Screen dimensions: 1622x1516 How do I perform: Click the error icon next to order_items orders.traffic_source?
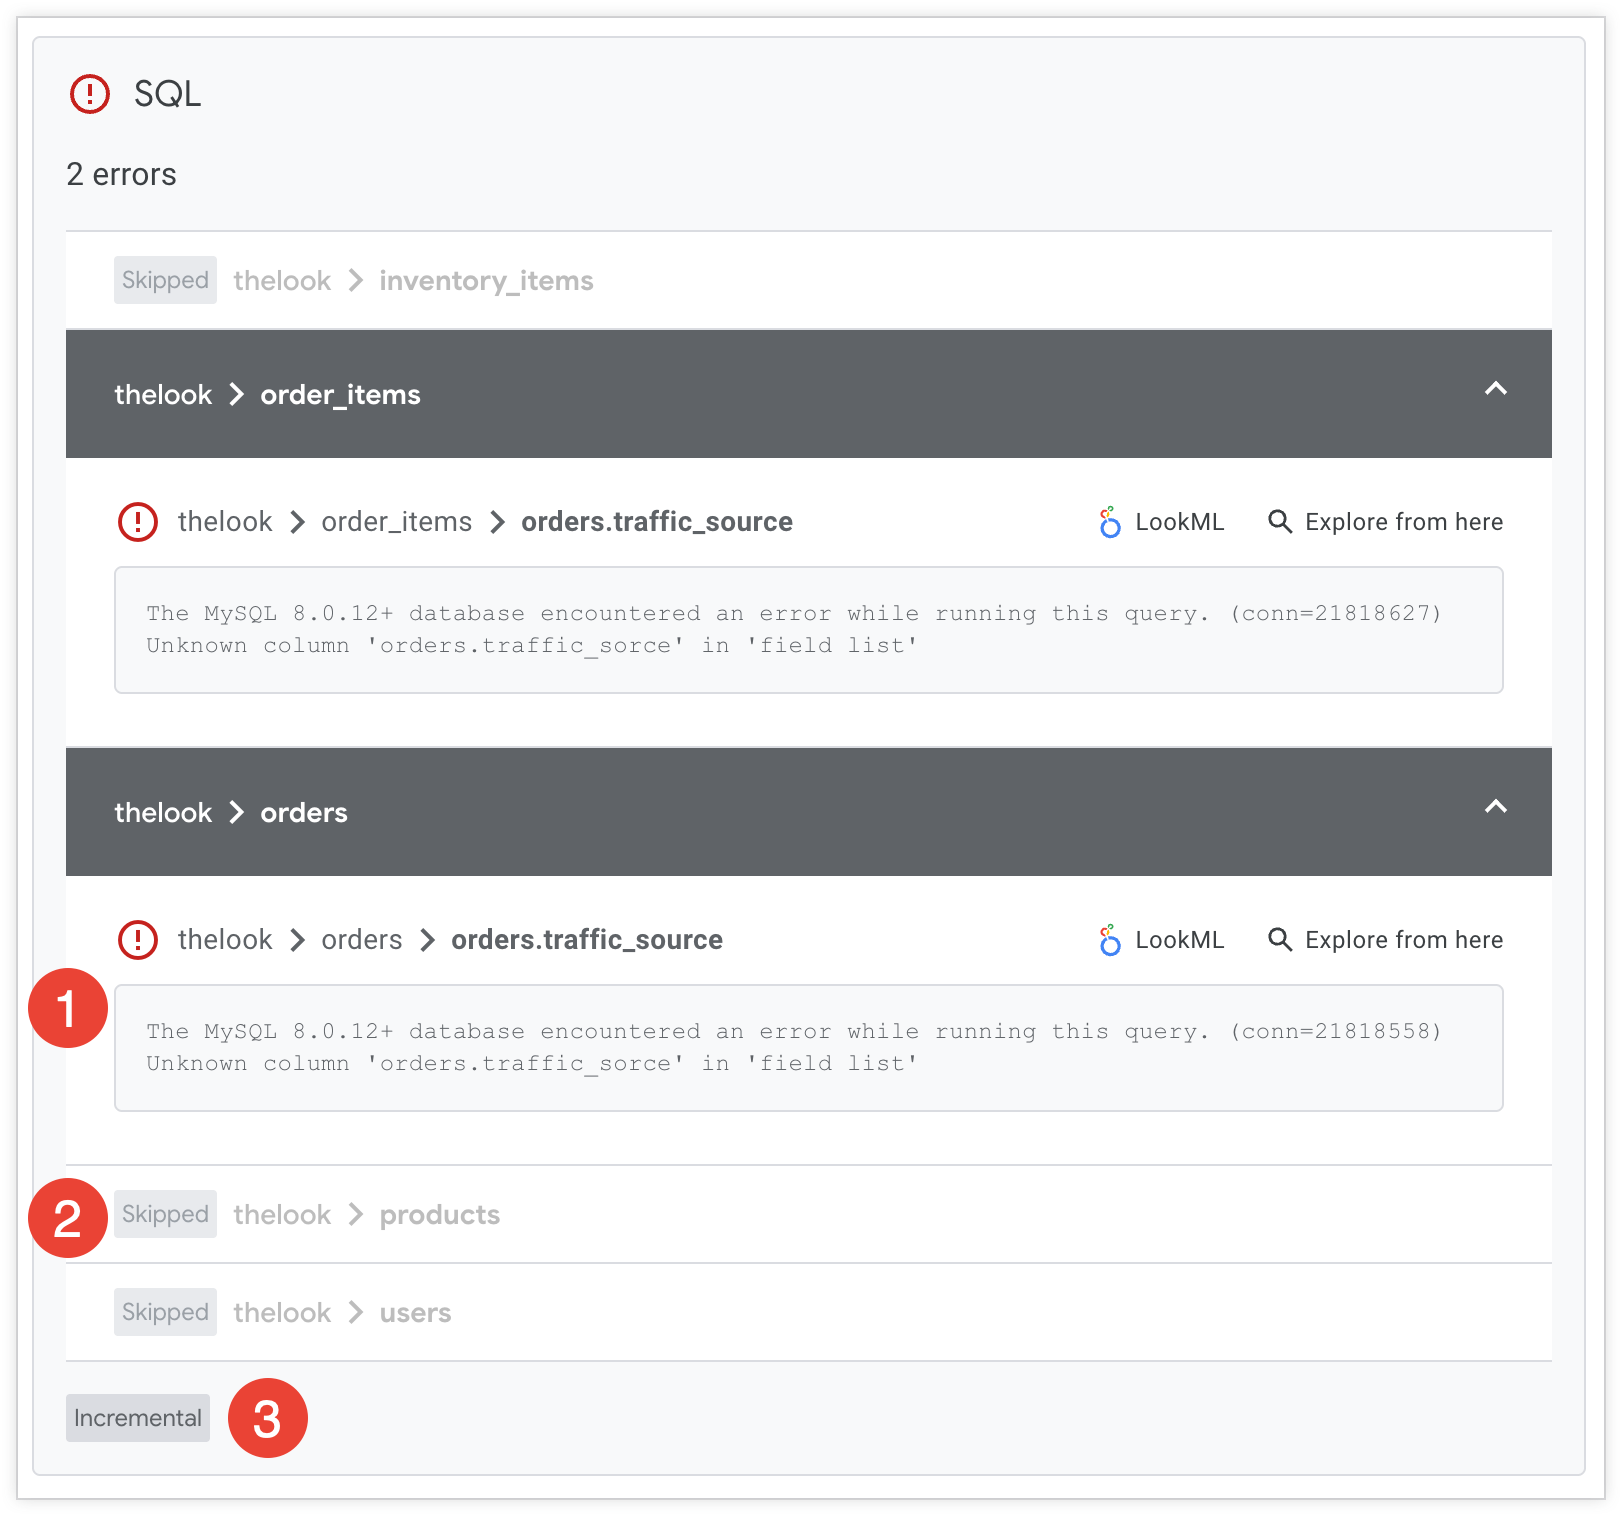click(x=137, y=521)
